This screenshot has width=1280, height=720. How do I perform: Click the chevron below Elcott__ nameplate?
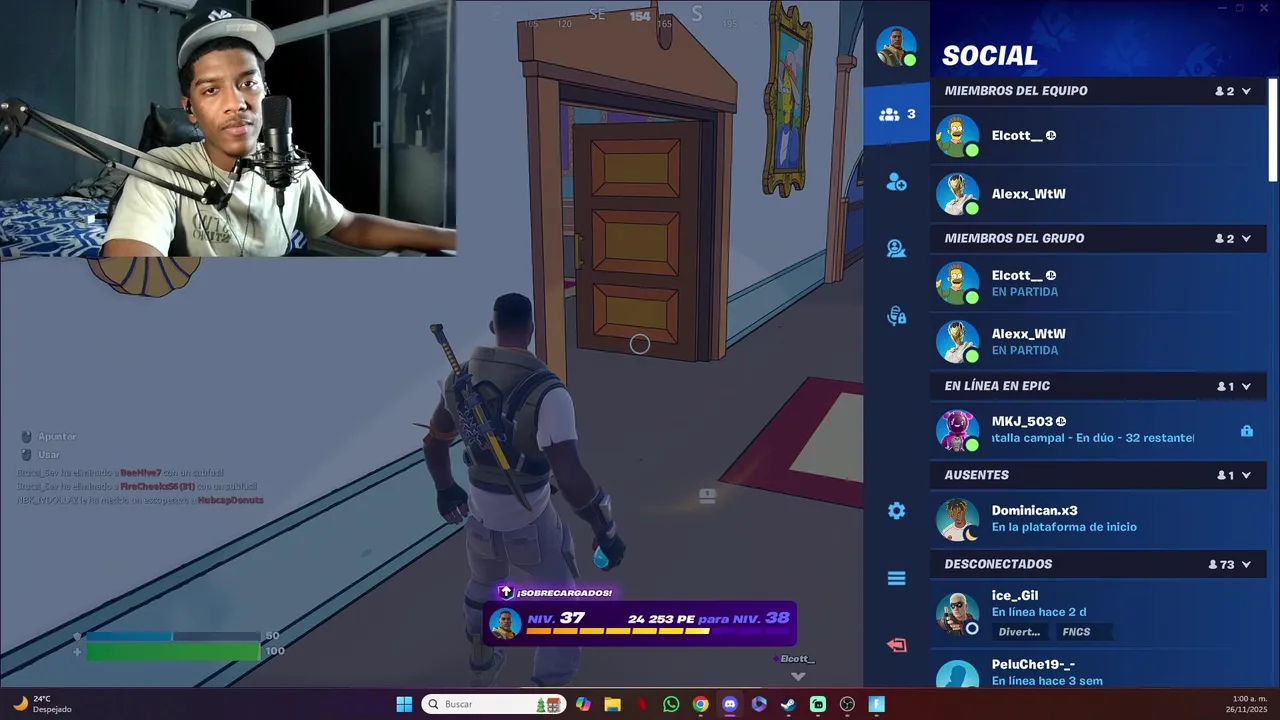(x=798, y=677)
